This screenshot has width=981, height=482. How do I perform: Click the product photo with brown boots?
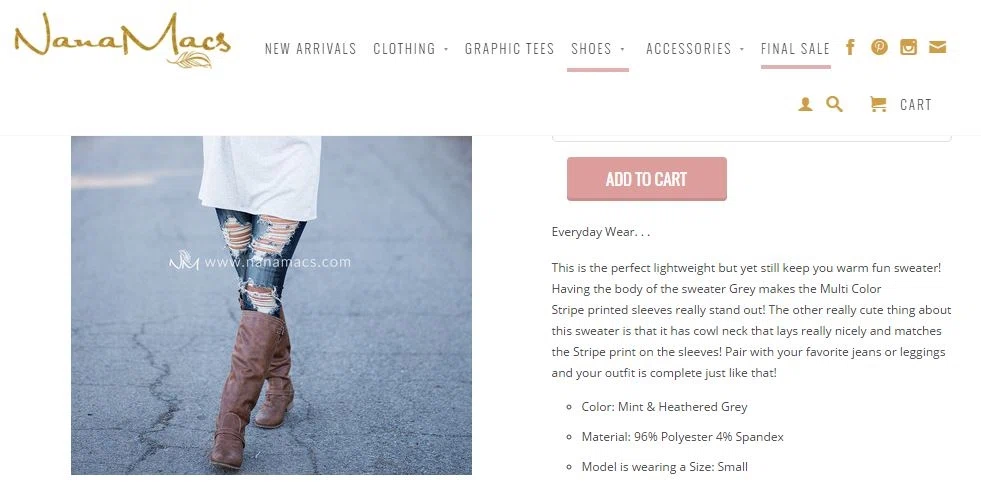tap(271, 305)
